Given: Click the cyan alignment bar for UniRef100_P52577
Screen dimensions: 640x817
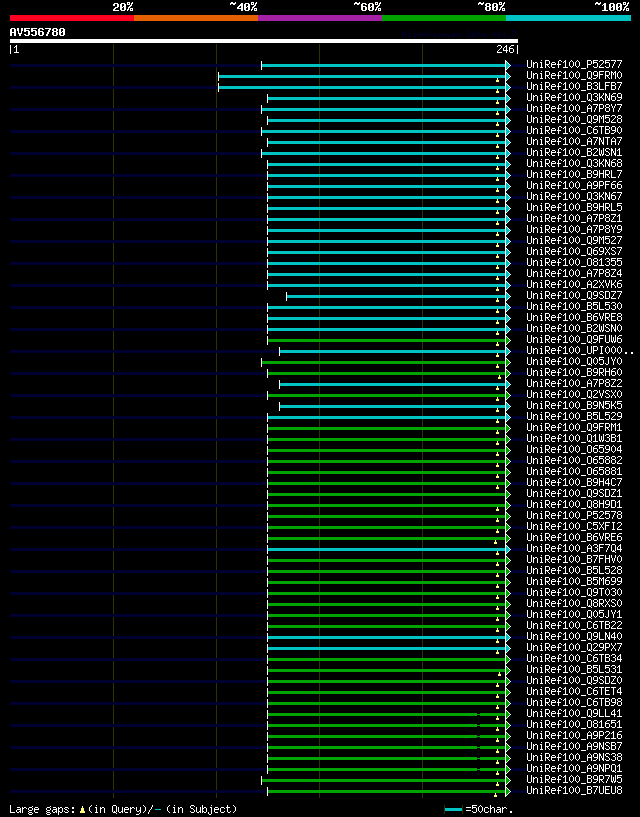Looking at the screenshot, I should tap(386, 65).
